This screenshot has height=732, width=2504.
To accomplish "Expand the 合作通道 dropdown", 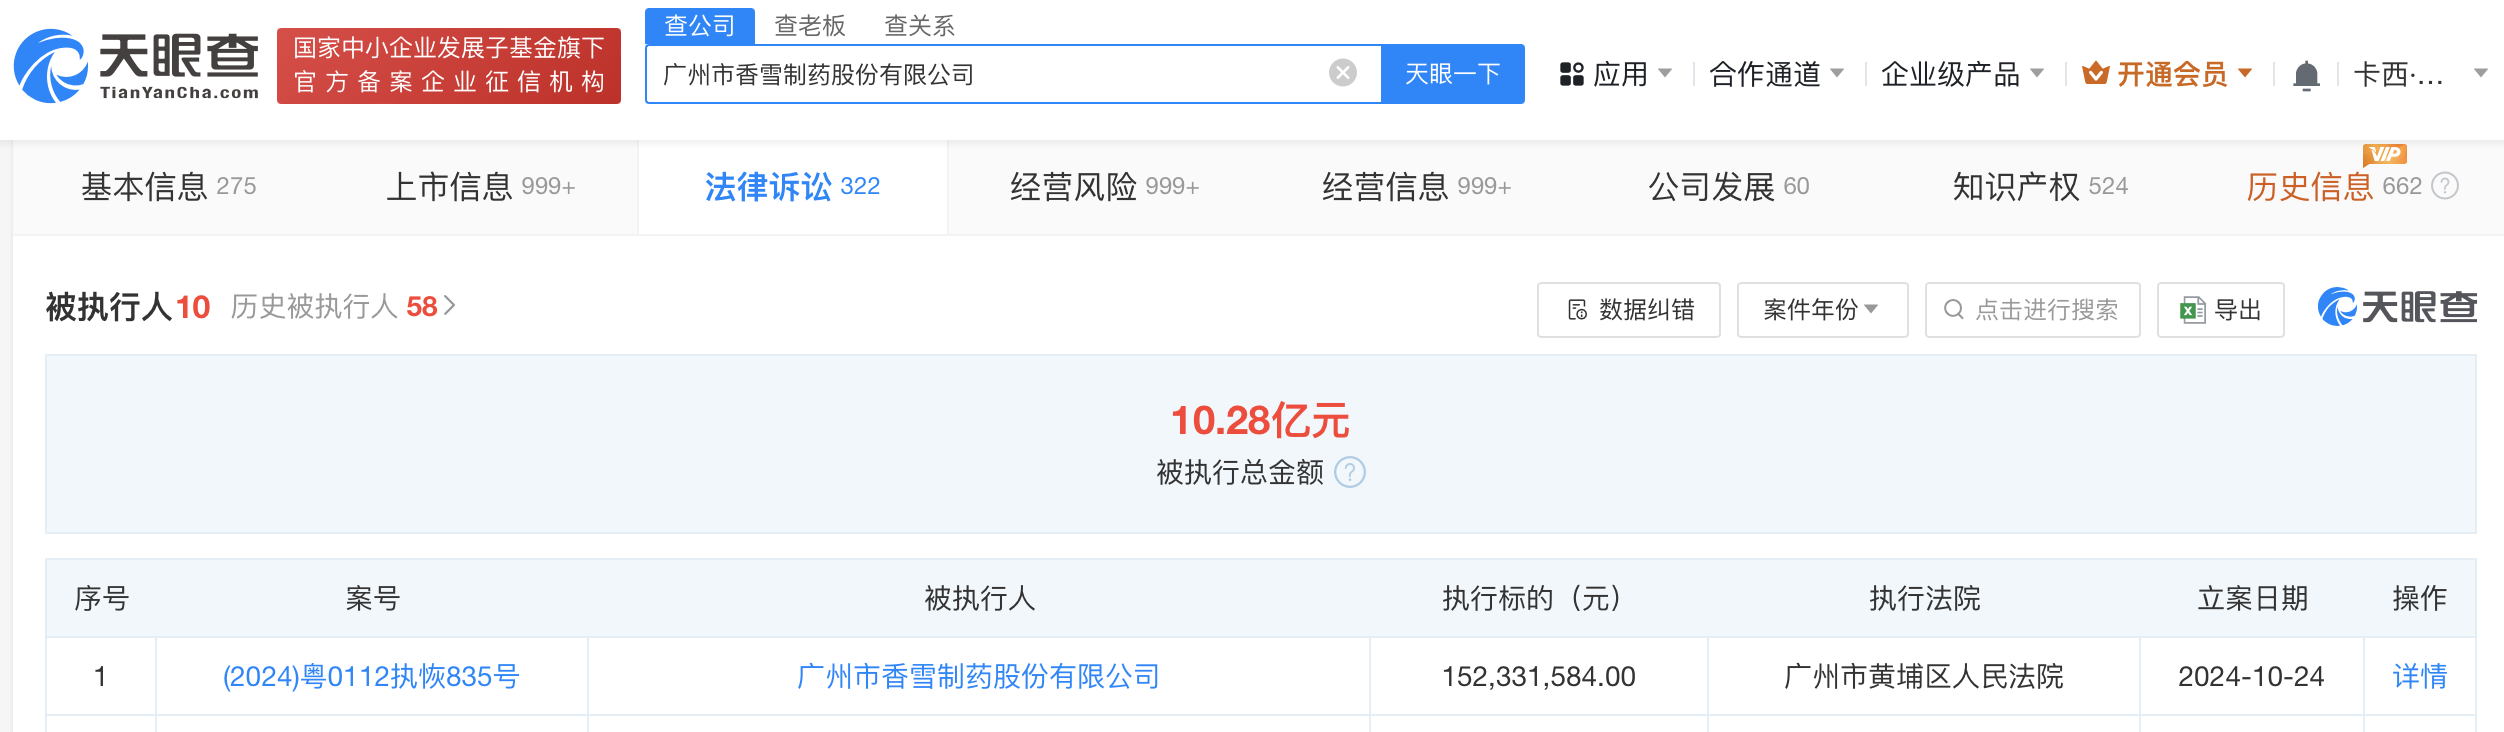I will pos(1837,73).
